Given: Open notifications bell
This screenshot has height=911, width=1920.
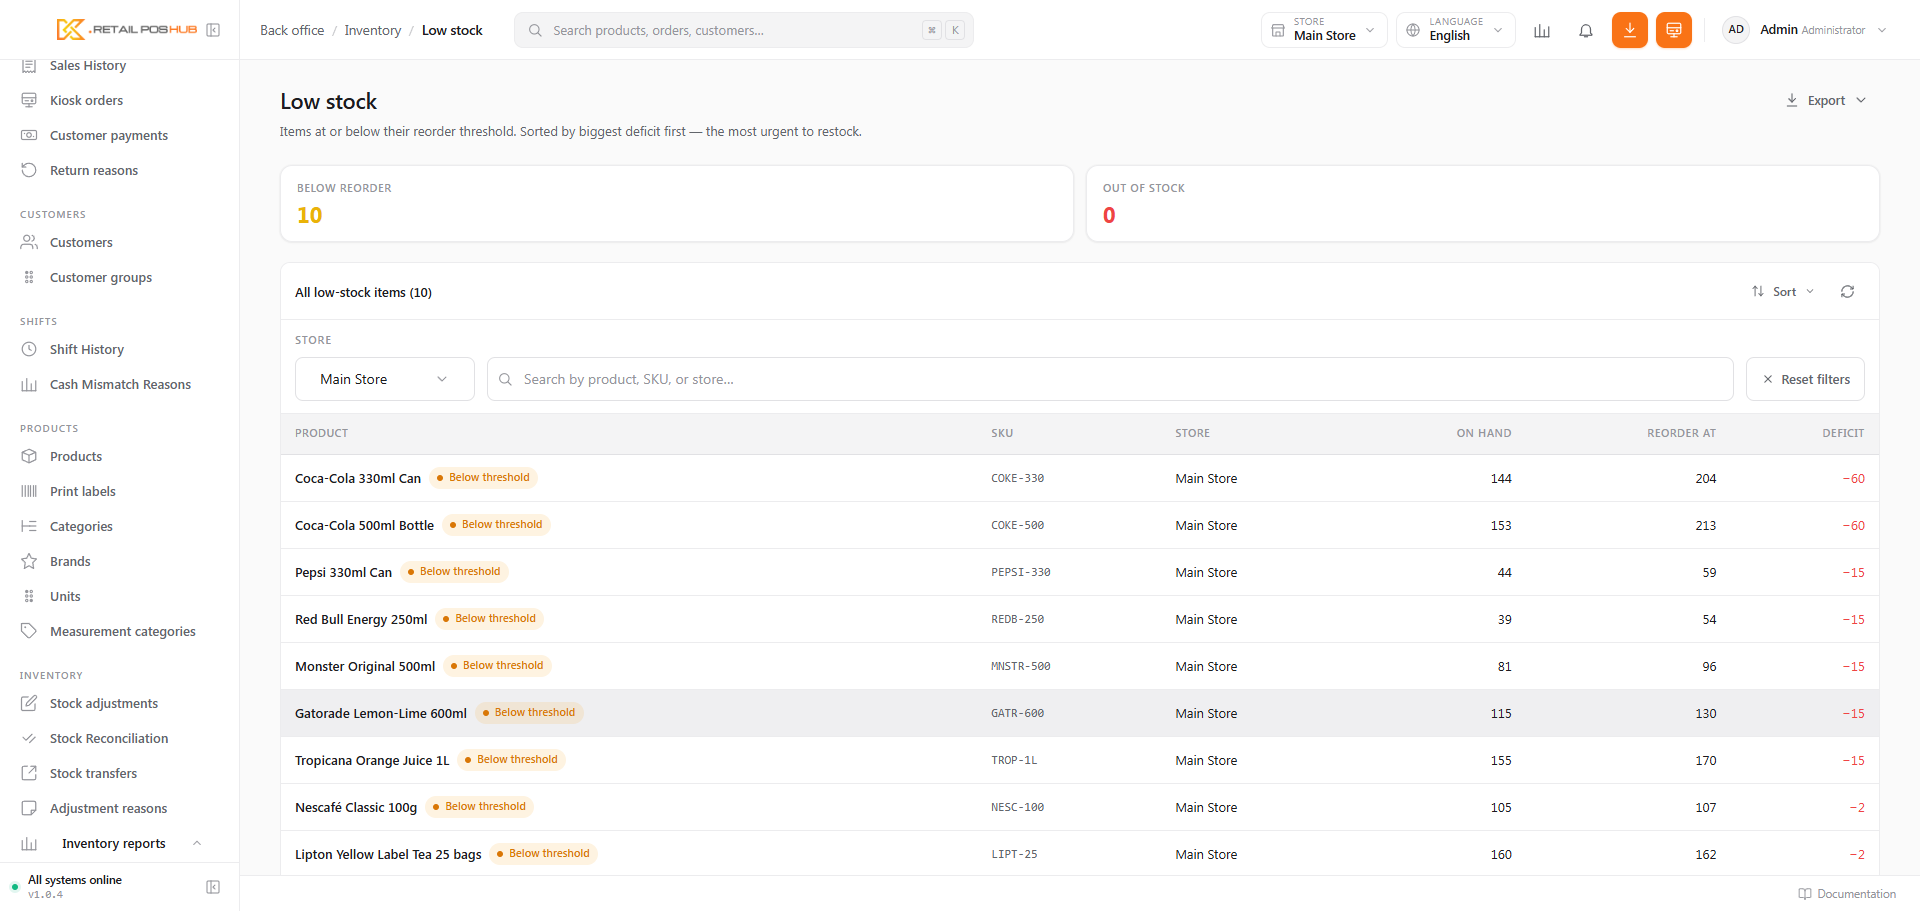Looking at the screenshot, I should (1586, 30).
